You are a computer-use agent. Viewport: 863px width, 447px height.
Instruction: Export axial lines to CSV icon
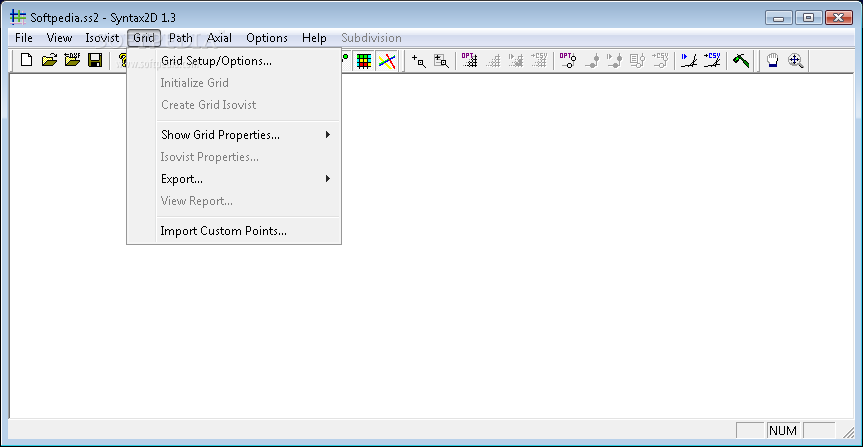tap(712, 61)
